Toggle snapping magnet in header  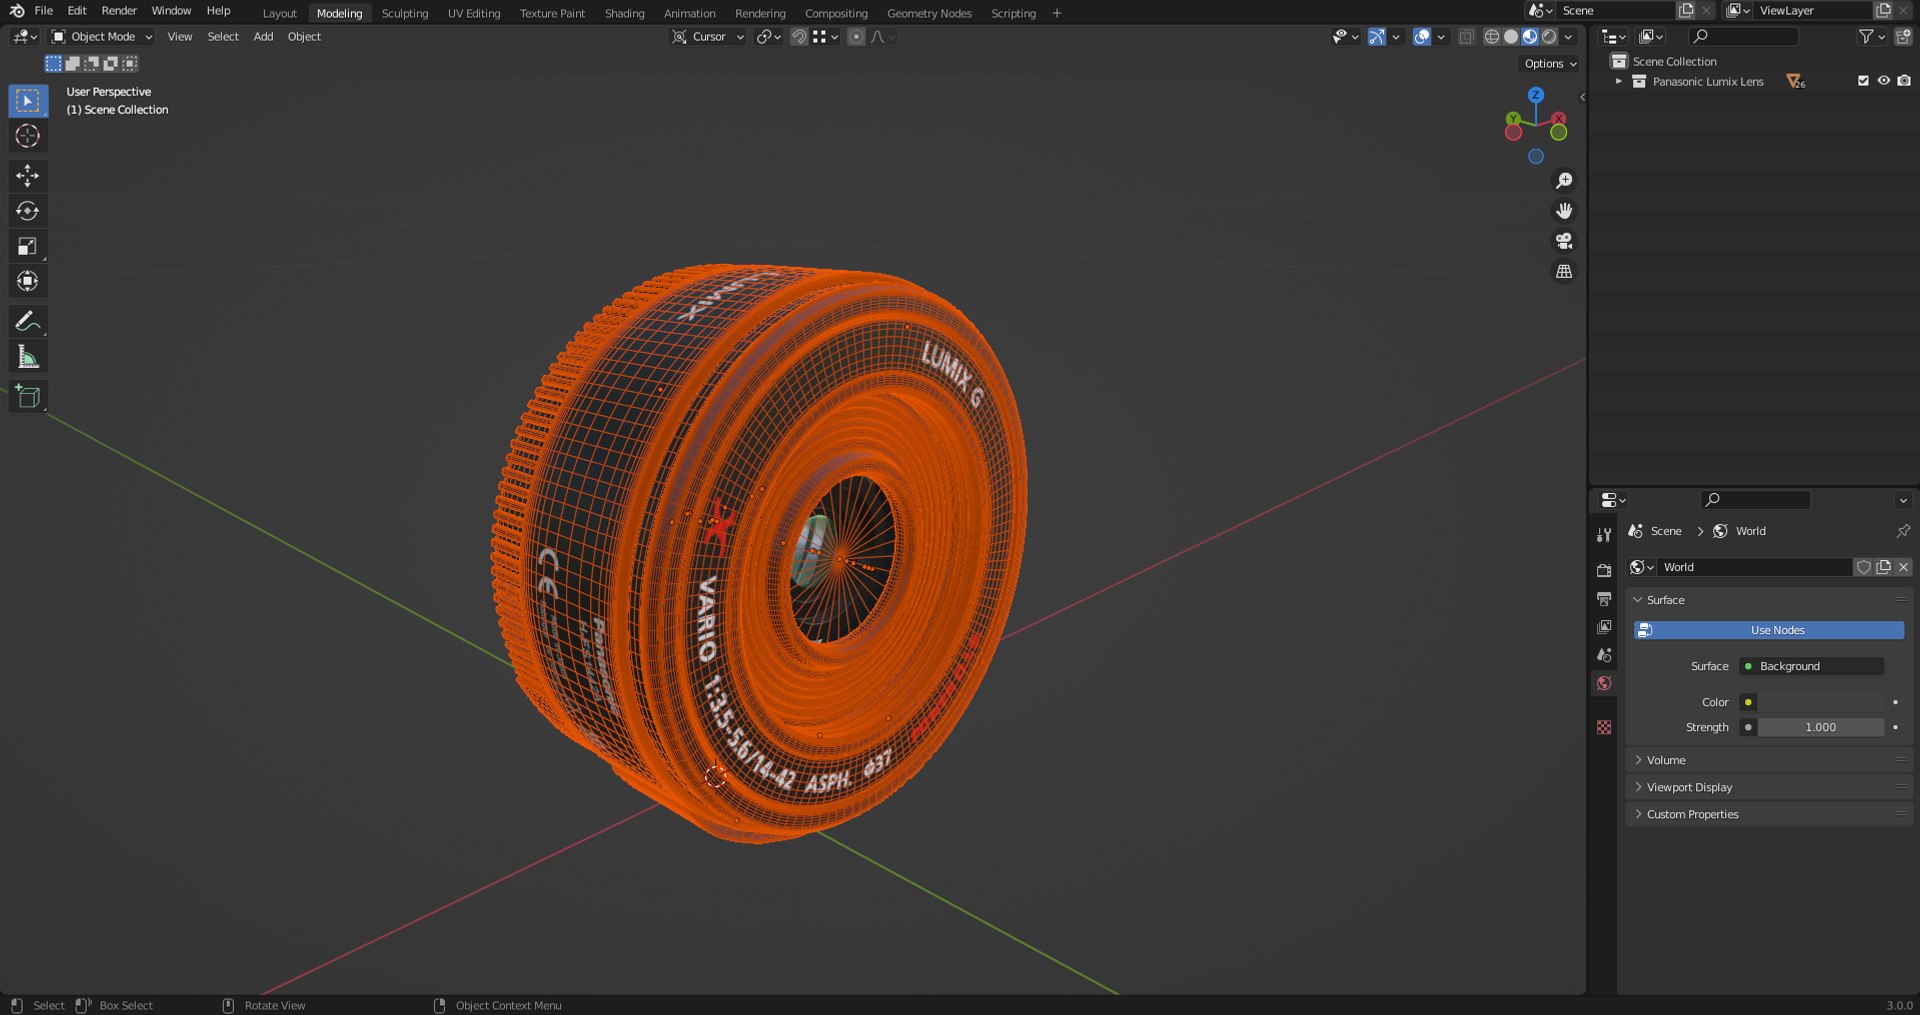point(799,37)
